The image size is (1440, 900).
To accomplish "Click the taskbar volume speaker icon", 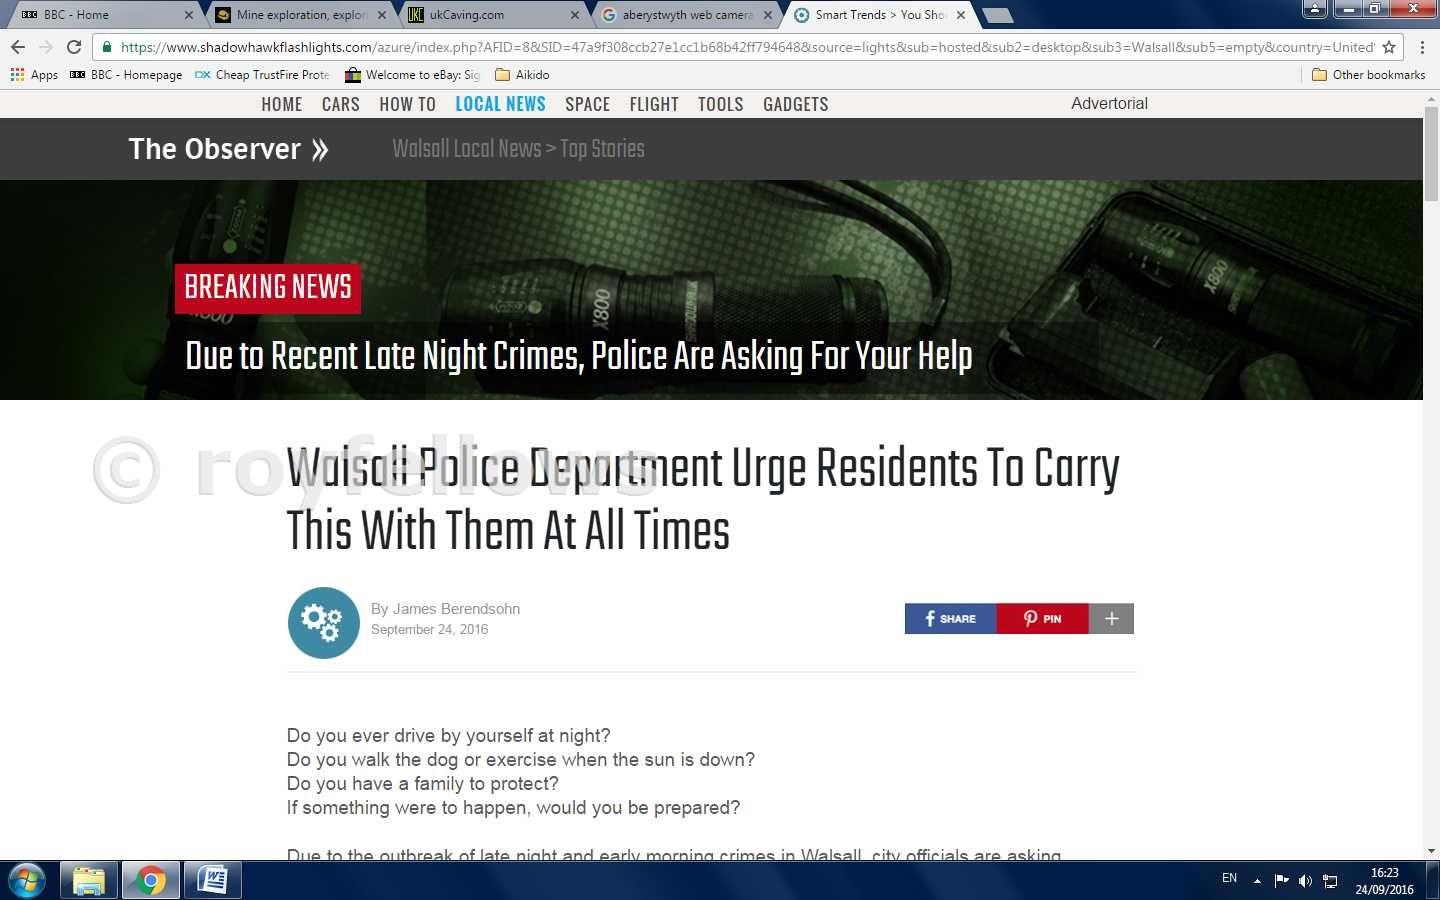I will click(1305, 881).
